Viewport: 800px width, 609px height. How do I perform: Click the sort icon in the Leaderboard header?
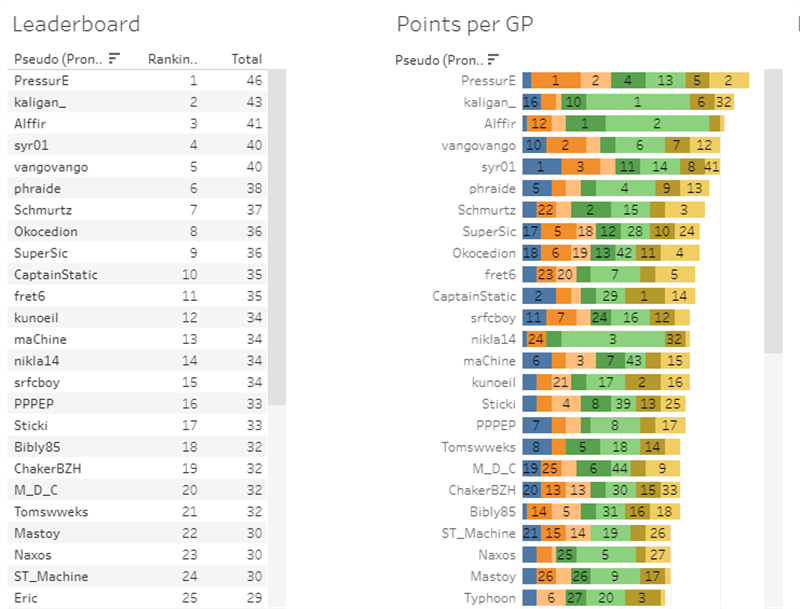113,59
